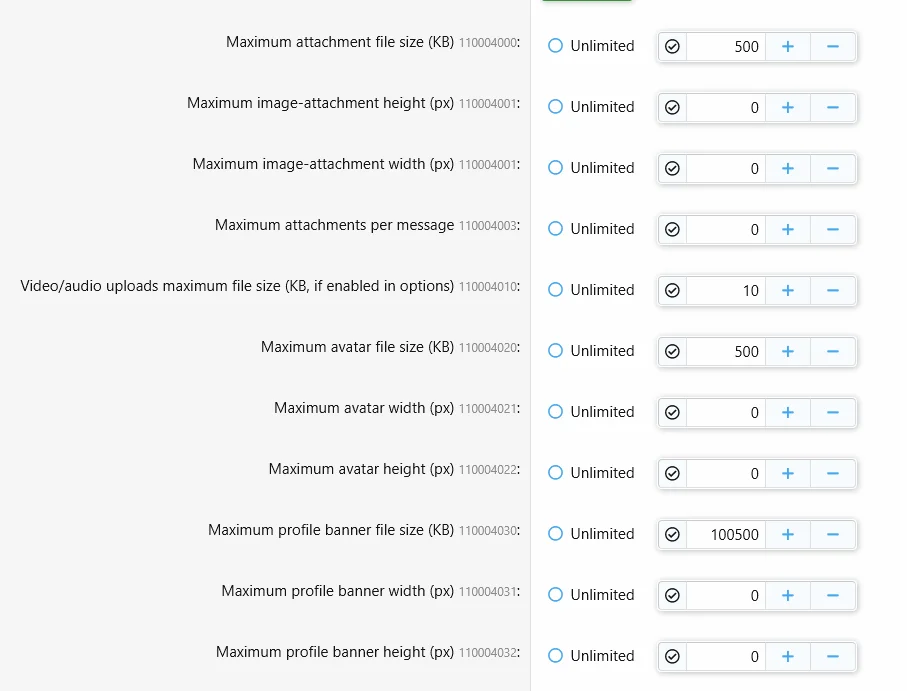Viewport: 907px width, 691px height.
Task: Click plus icon for maximum avatar width
Action: 788,412
